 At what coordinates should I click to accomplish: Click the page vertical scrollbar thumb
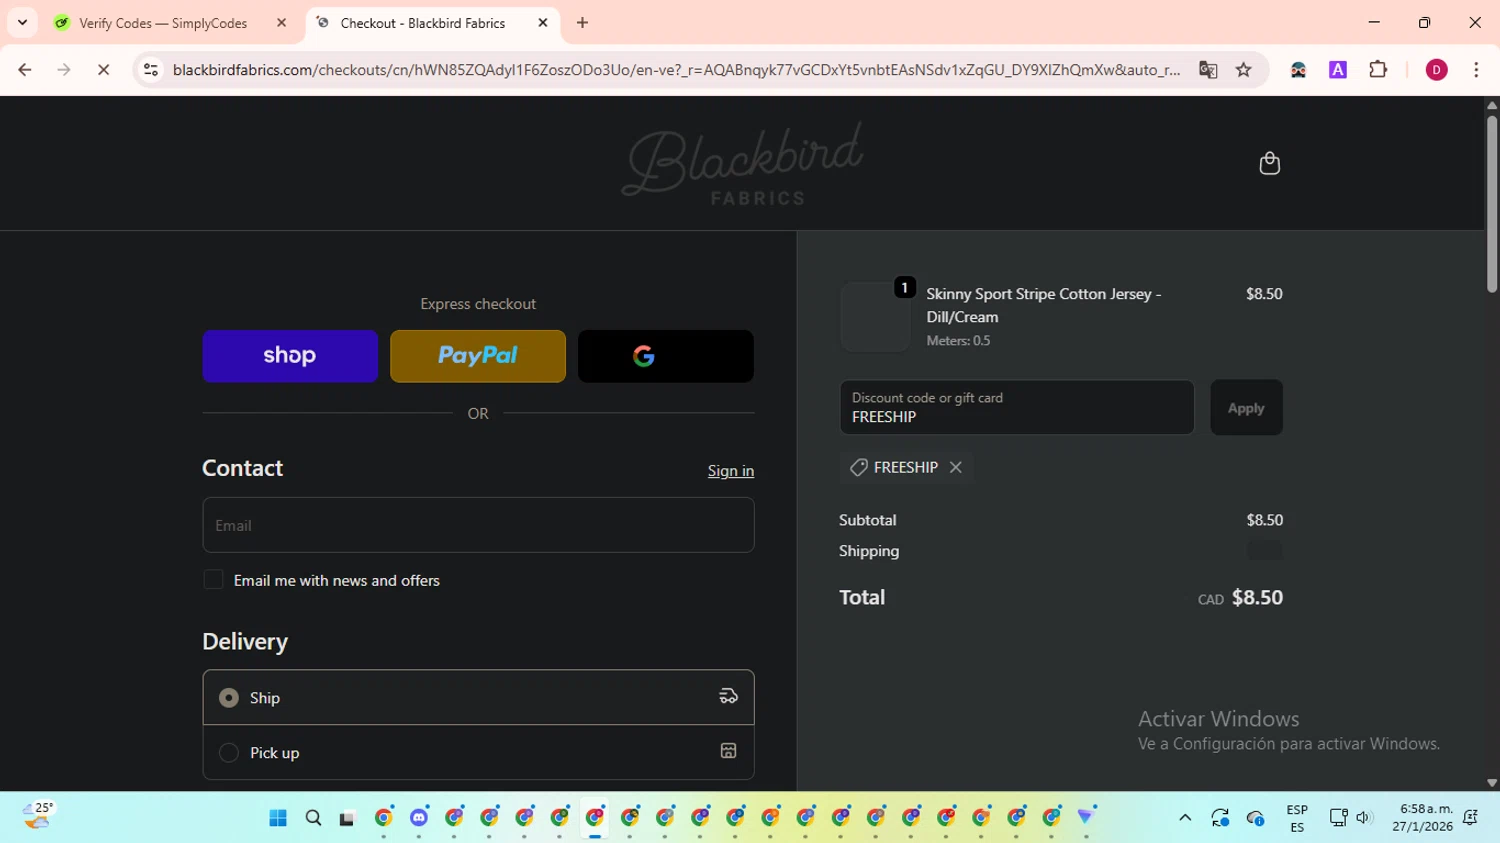pyautogui.click(x=1491, y=203)
